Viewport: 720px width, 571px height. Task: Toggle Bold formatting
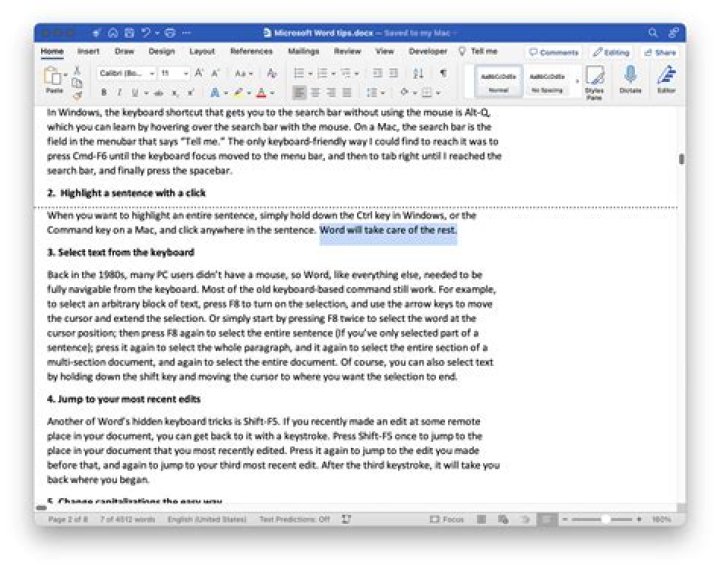(x=104, y=93)
